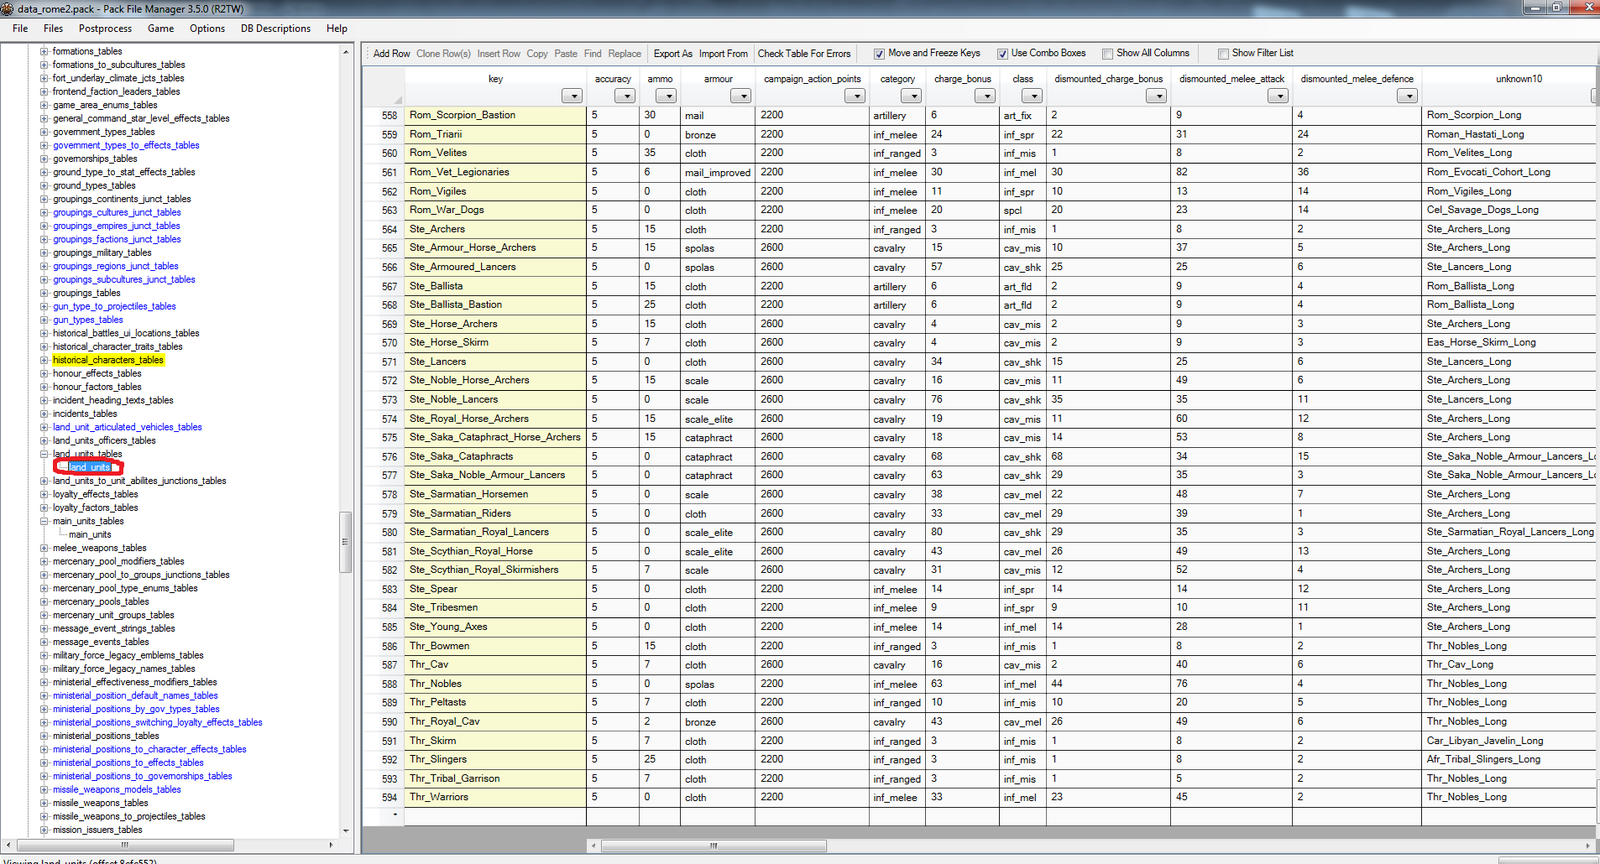Click the Paste toolbar button
This screenshot has height=864, width=1600.
coord(566,54)
